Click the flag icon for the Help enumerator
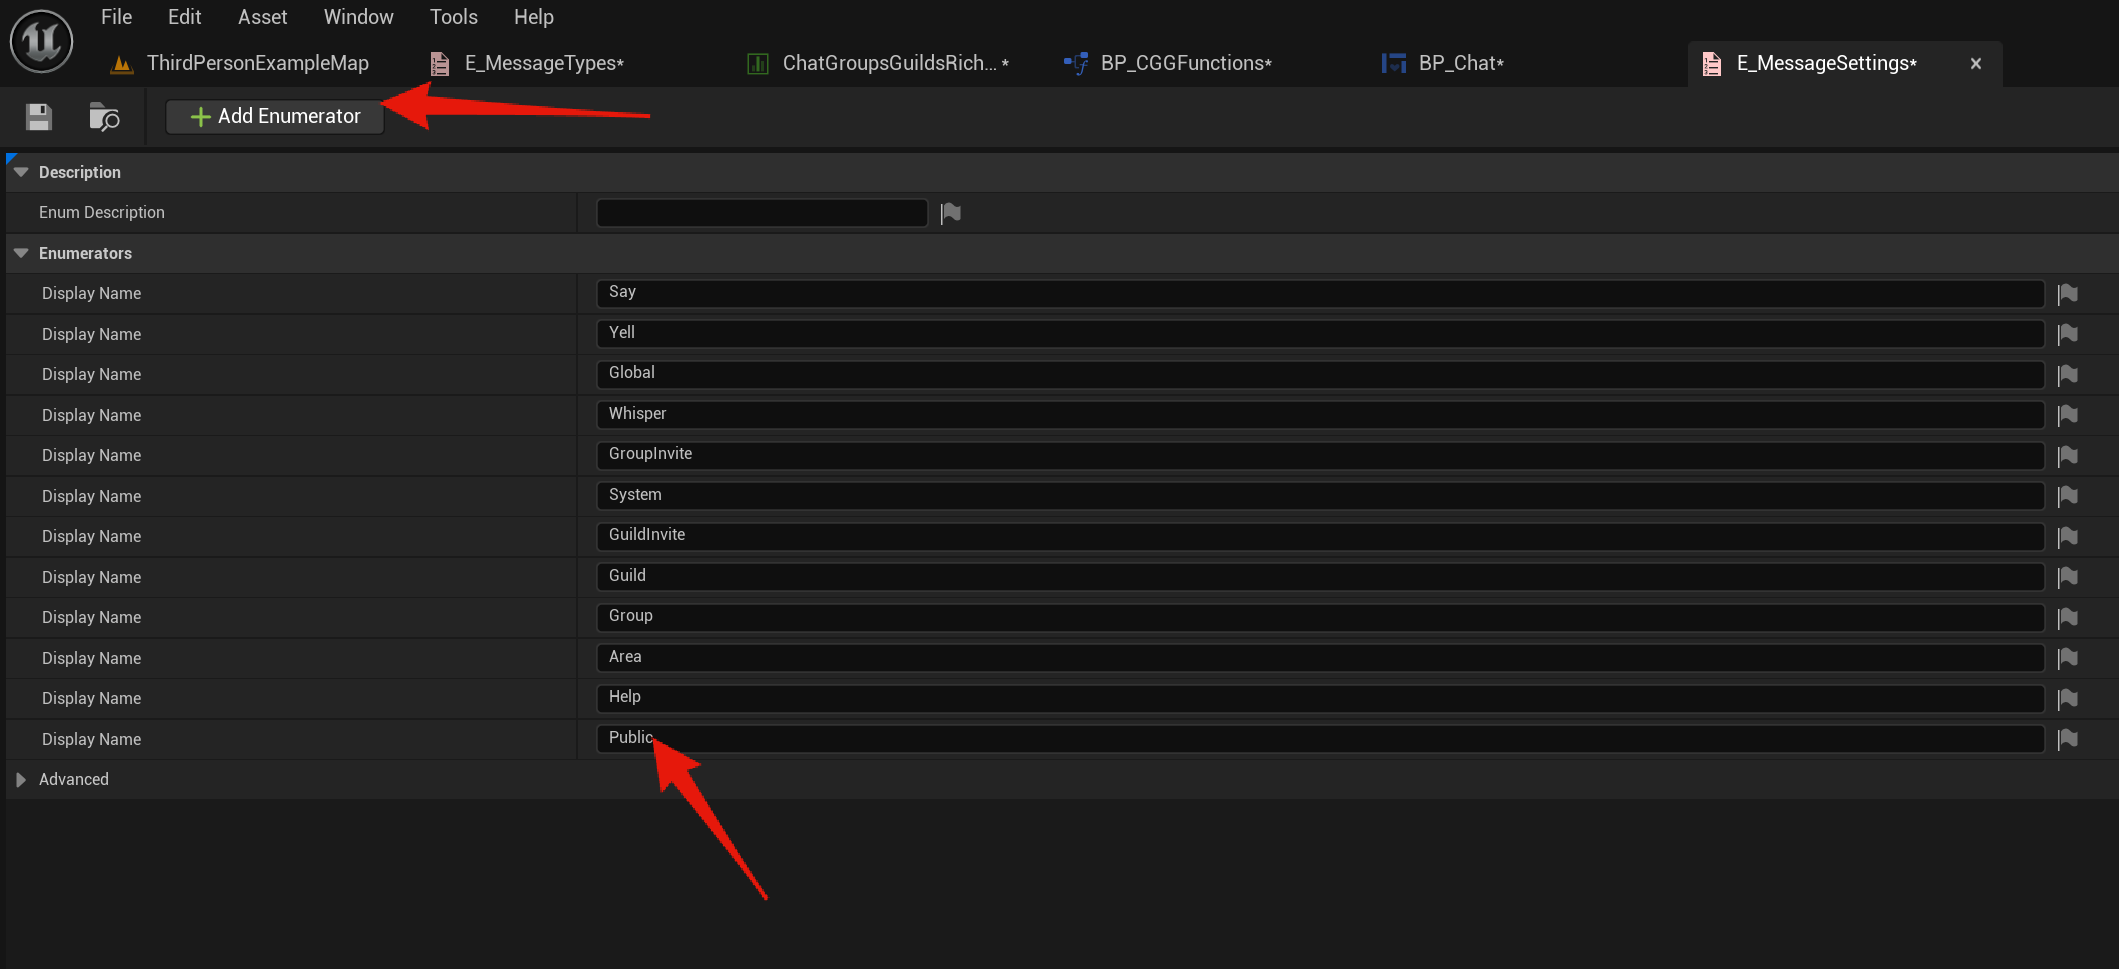 click(2068, 699)
